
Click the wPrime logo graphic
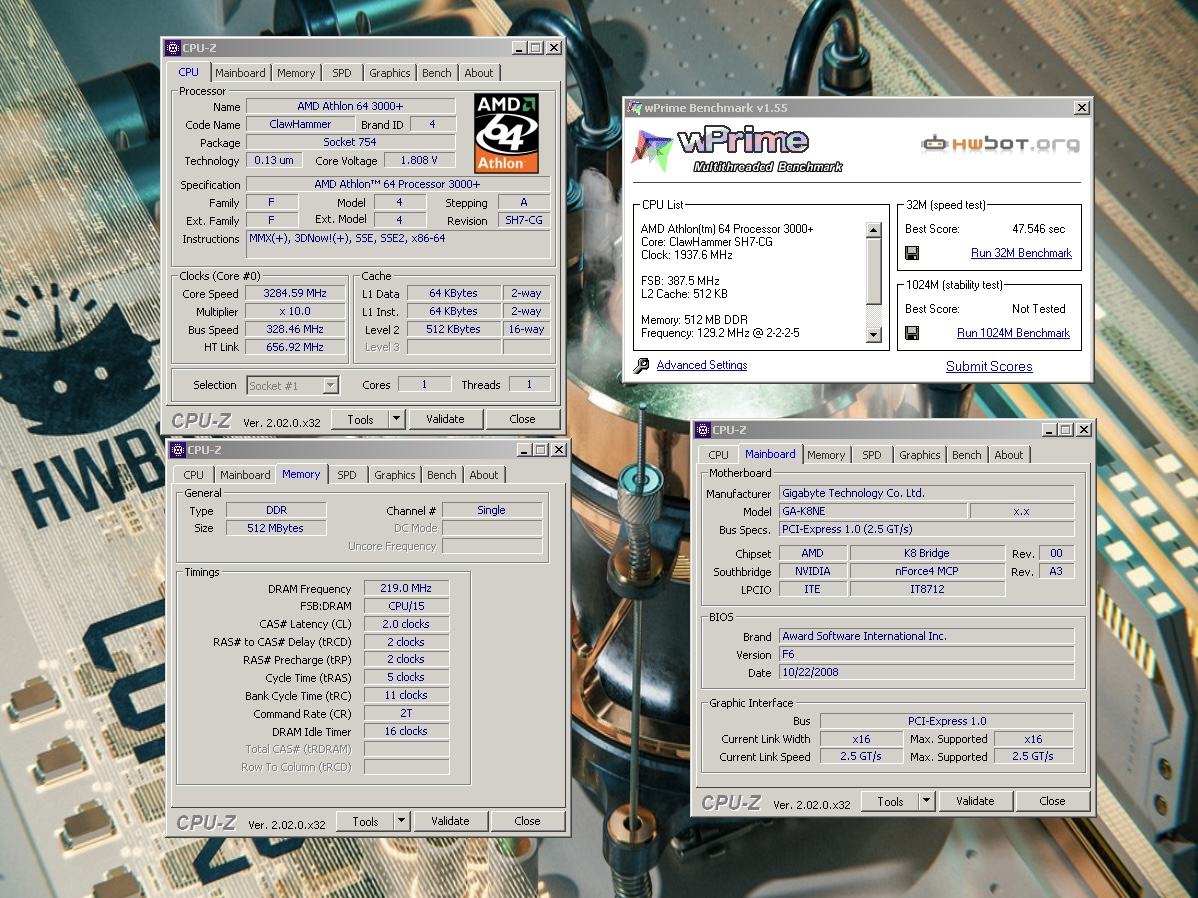(737, 151)
